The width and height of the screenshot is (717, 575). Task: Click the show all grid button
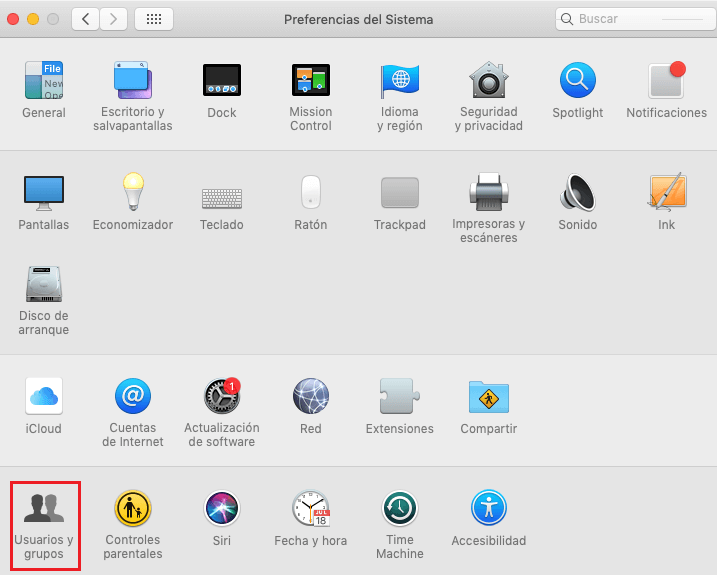tap(153, 19)
